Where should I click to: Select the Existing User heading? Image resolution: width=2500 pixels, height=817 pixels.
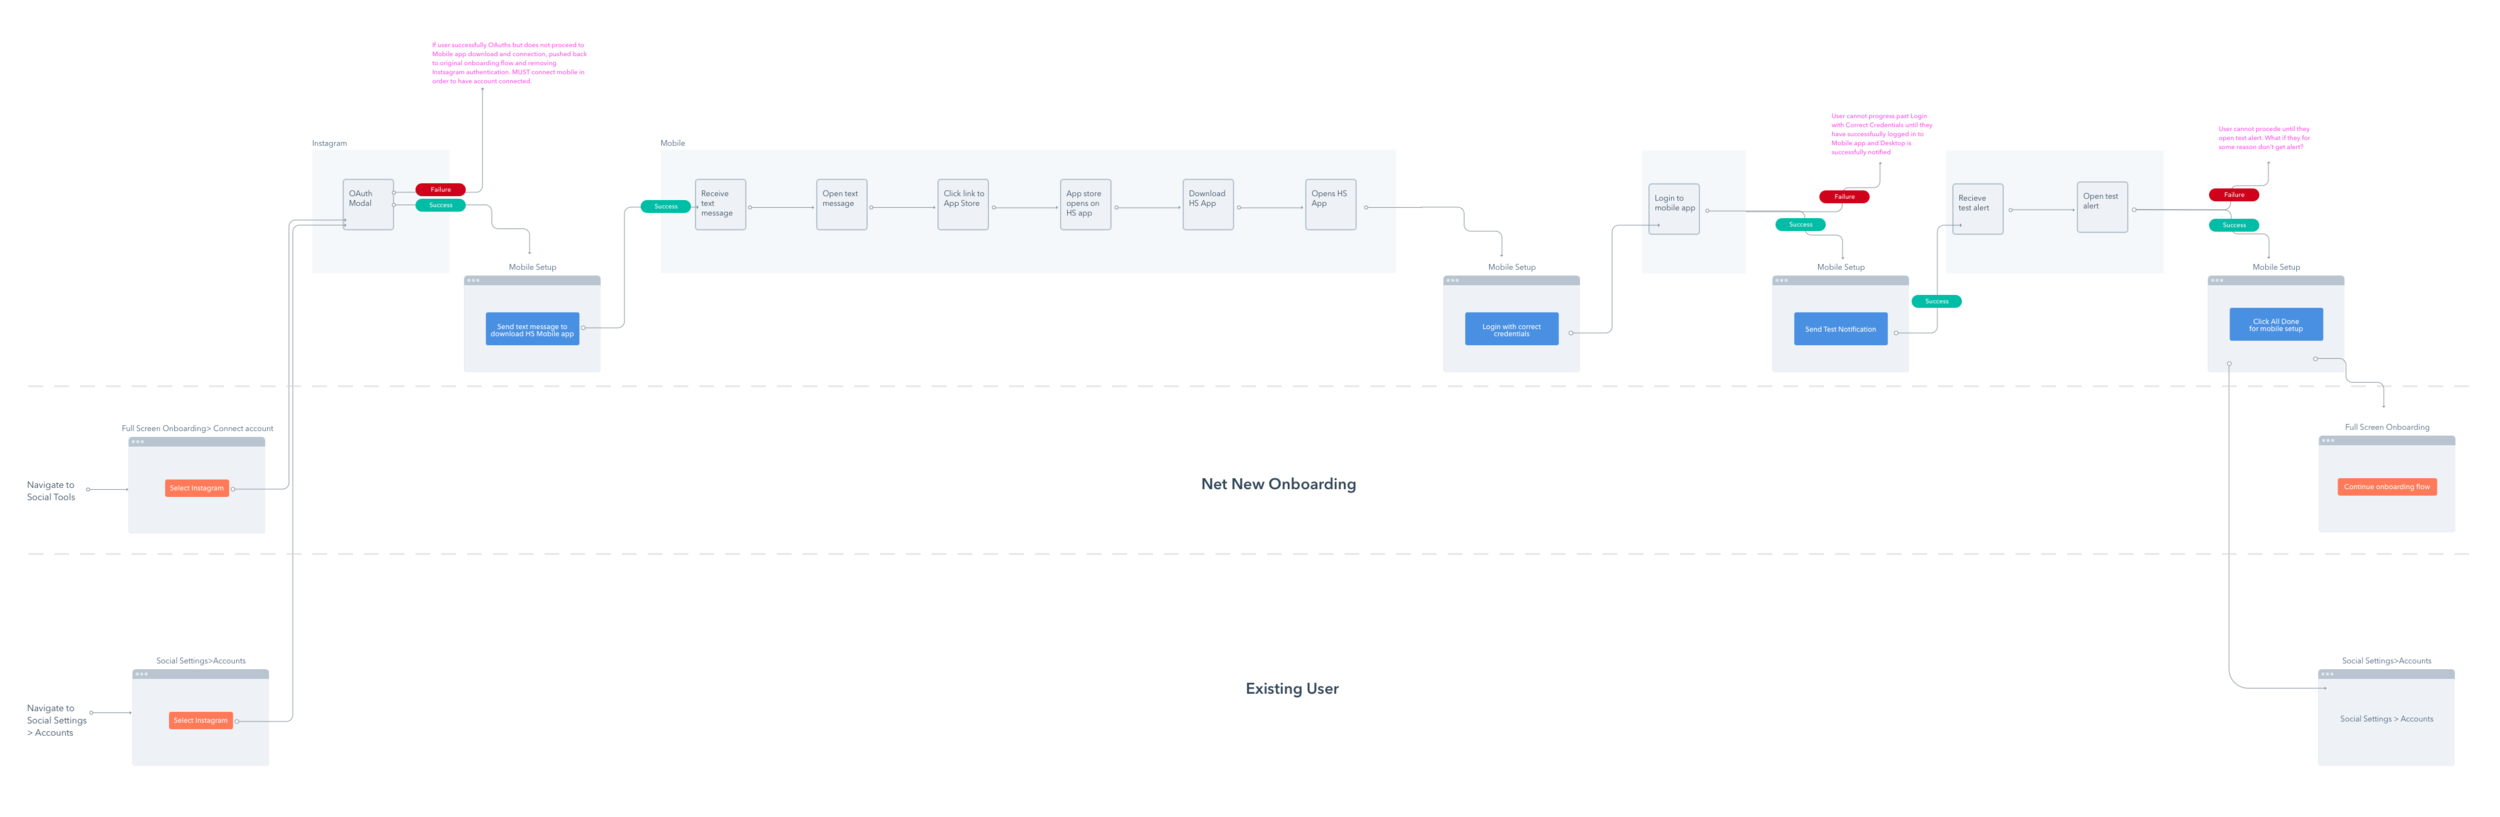[1292, 689]
